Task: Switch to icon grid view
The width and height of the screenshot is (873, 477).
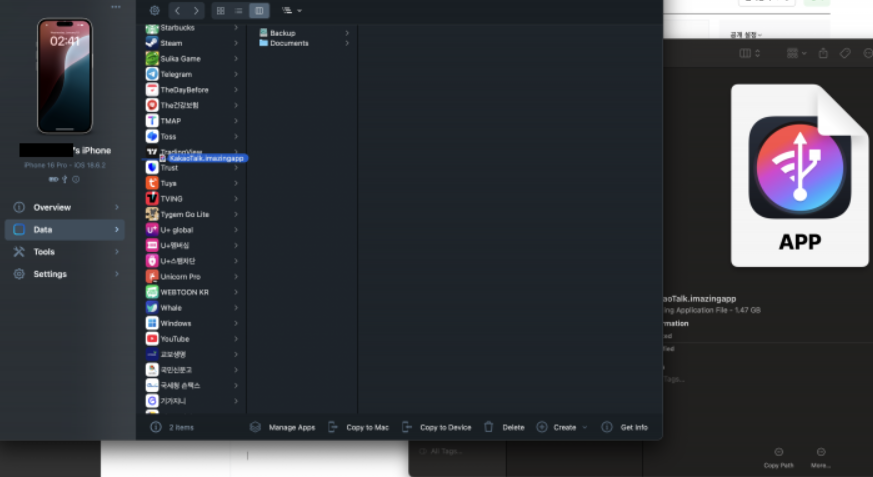Action: click(x=220, y=11)
